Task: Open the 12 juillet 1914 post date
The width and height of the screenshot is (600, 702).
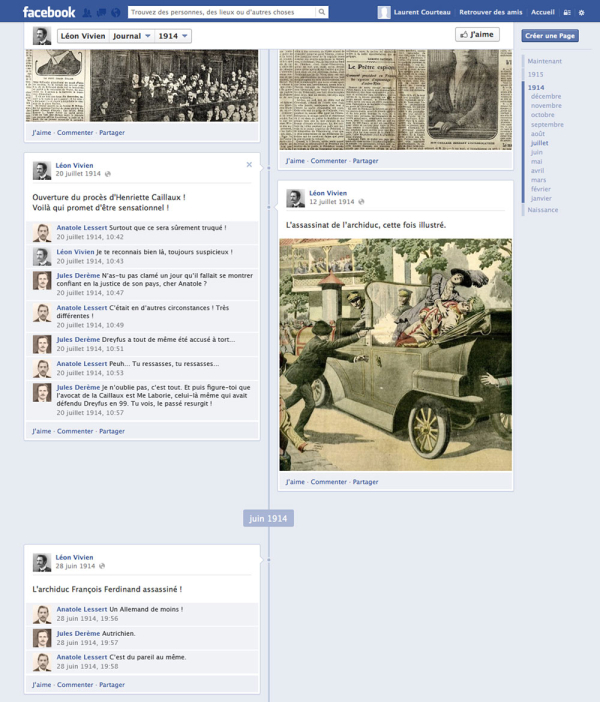Action: 332,201
